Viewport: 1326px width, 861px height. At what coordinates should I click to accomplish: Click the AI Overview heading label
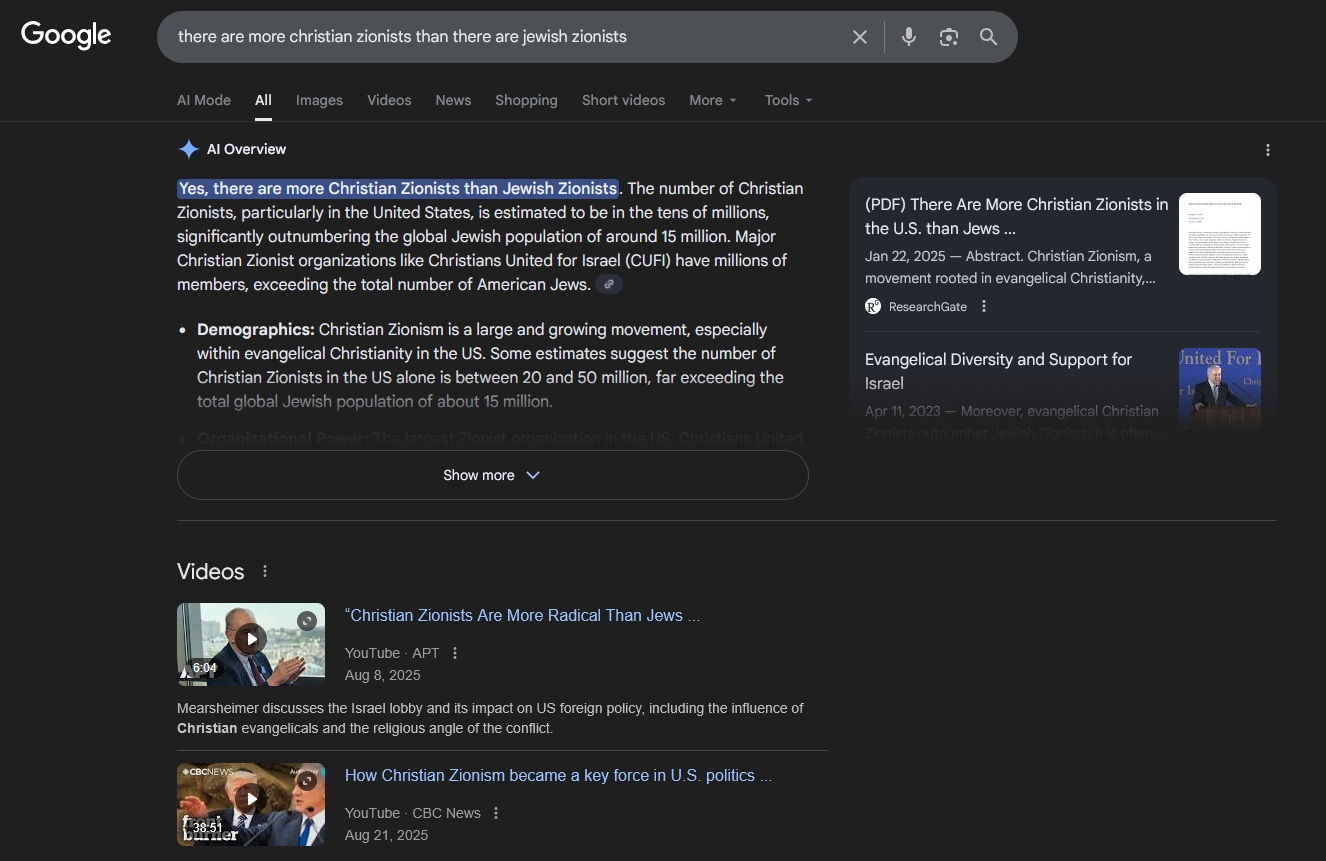point(246,149)
